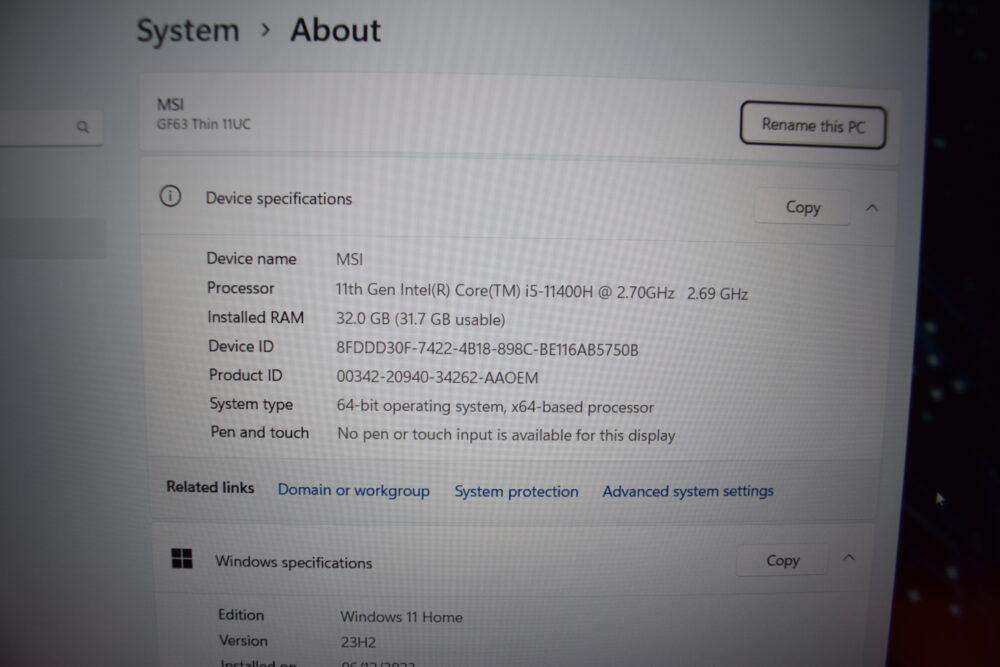Screen dimensions: 1000x667
Task: Click the Installed RAM label
Action: coord(255,317)
